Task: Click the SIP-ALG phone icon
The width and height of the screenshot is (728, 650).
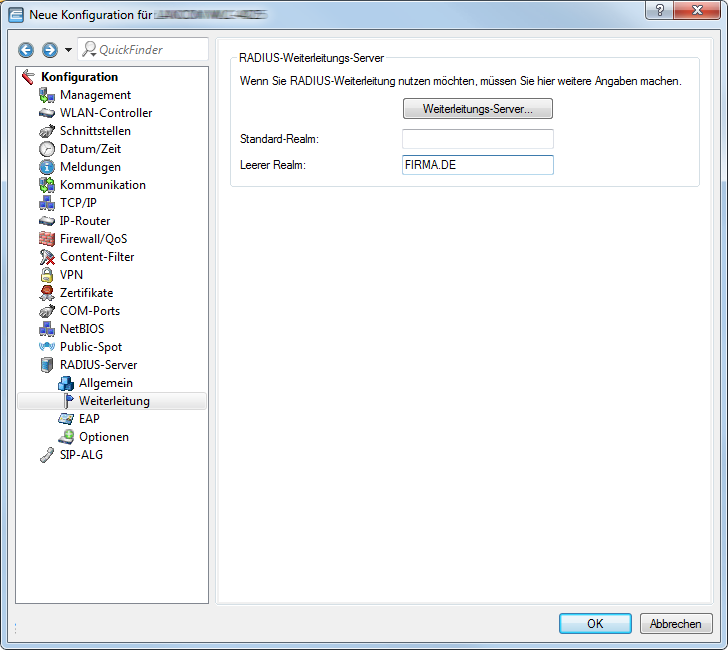Action: click(x=46, y=455)
